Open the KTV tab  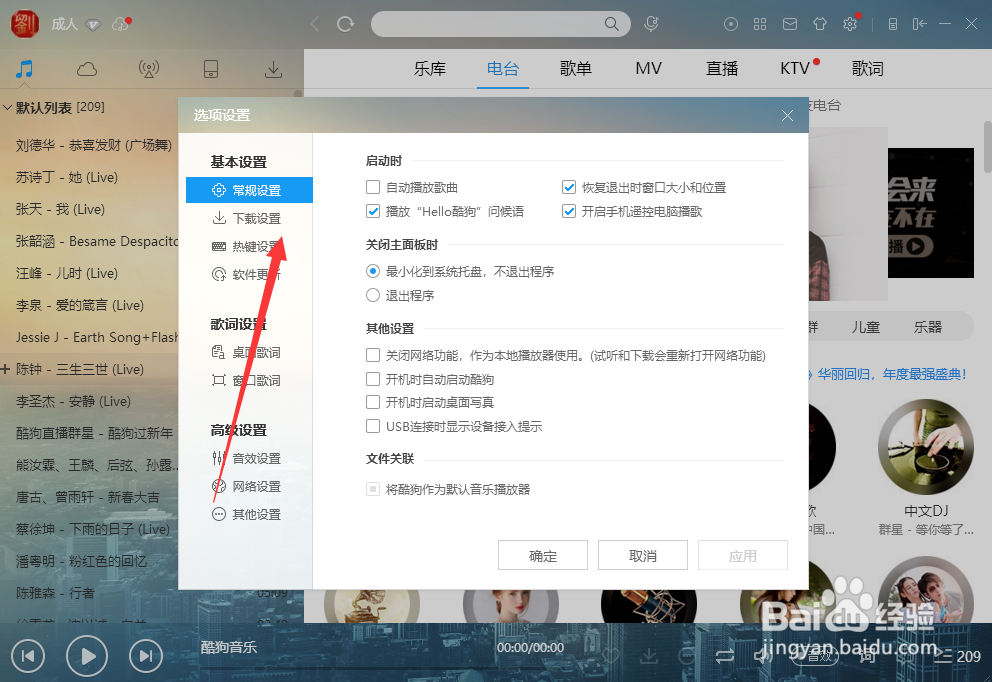click(x=795, y=68)
